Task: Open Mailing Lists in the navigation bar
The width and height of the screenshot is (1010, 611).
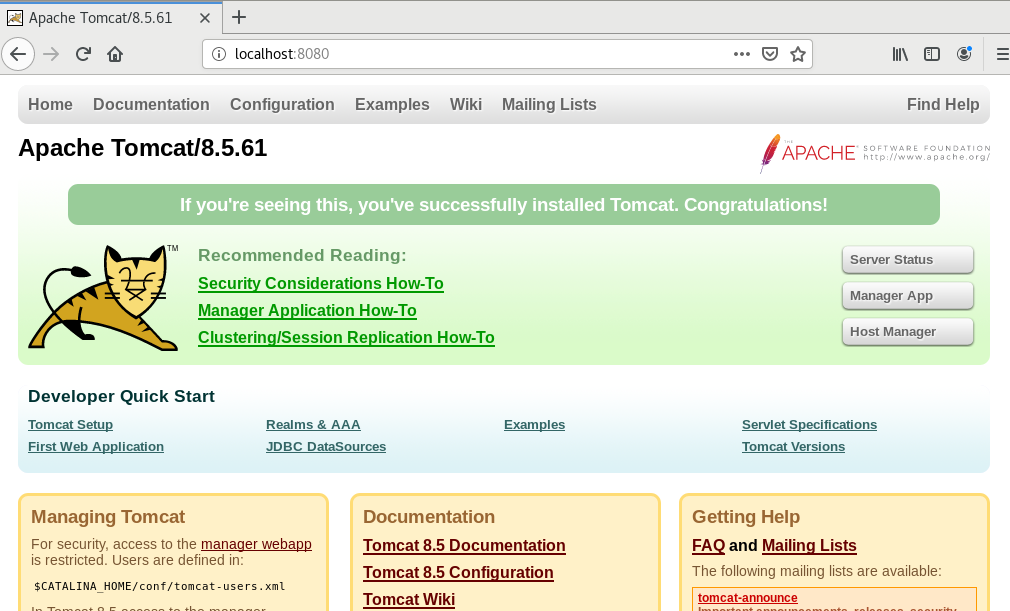Action: click(x=549, y=104)
